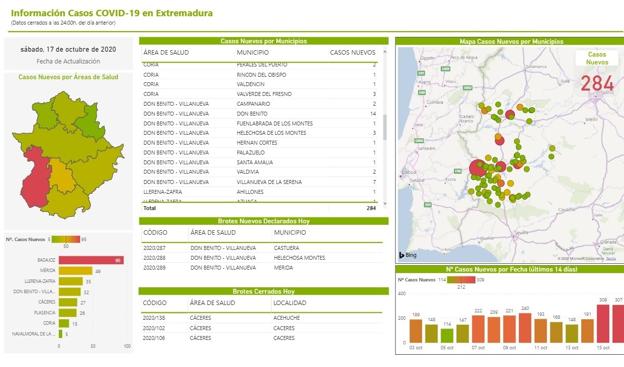
Task: Select the 07 oct bar labeled 222
Action: tap(478, 329)
